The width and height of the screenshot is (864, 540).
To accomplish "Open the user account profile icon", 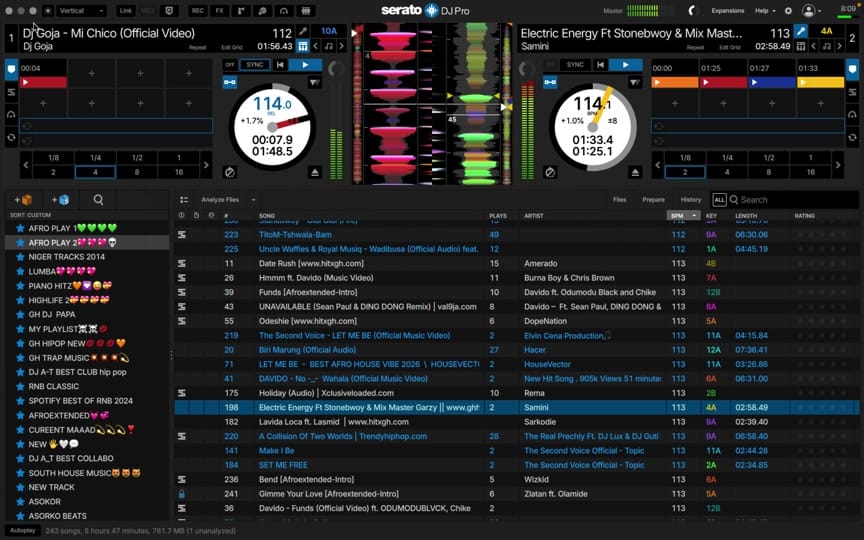I will (808, 10).
